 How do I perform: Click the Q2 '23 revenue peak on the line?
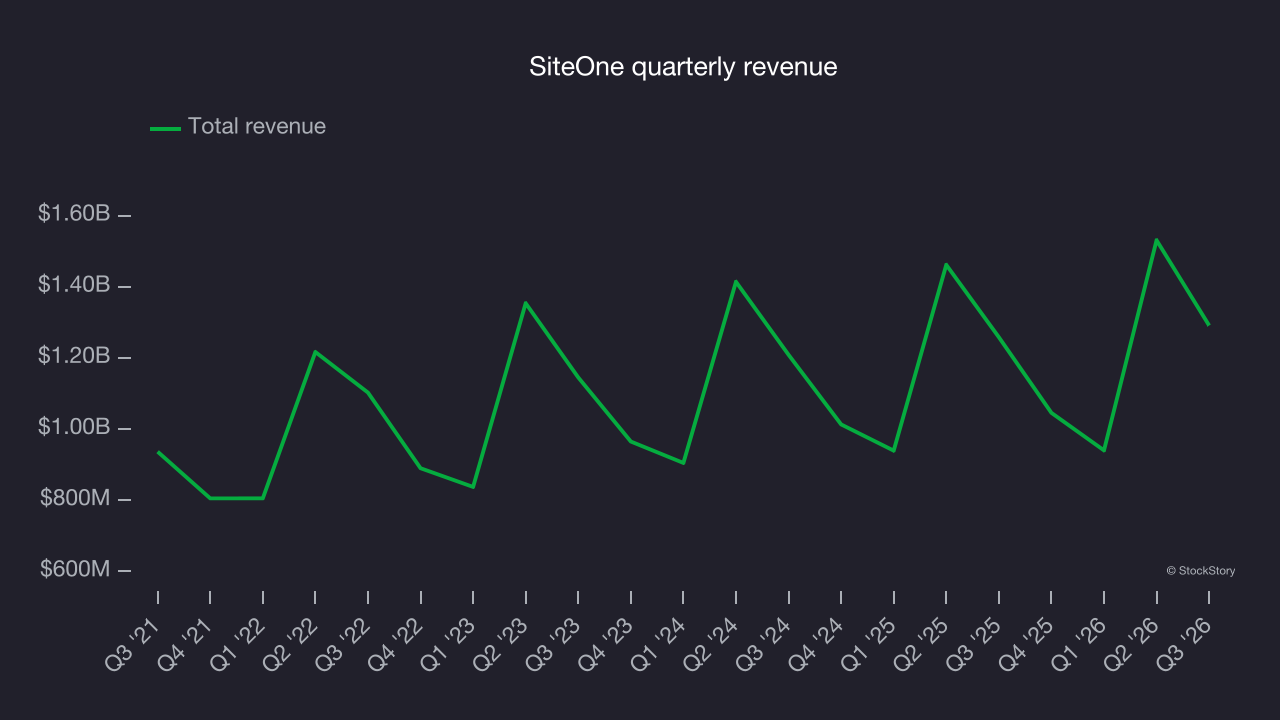pos(526,303)
